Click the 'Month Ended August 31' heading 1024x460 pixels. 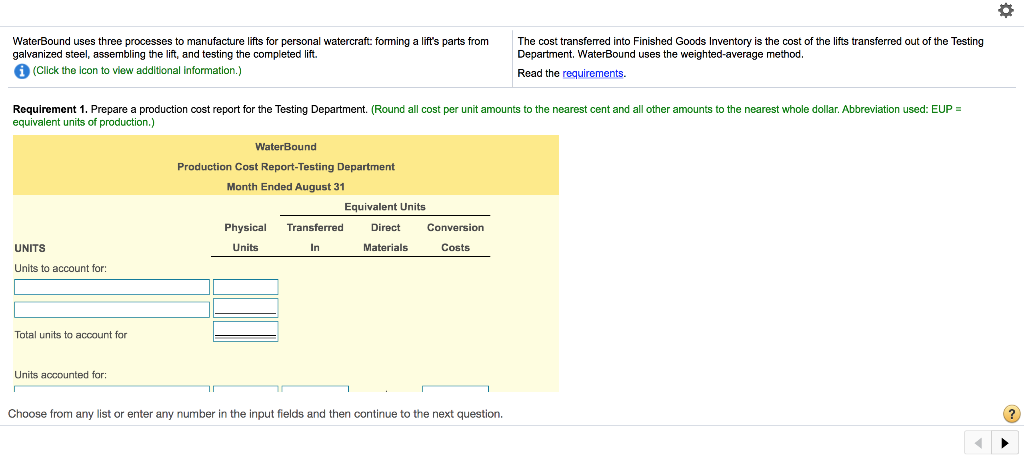point(285,187)
